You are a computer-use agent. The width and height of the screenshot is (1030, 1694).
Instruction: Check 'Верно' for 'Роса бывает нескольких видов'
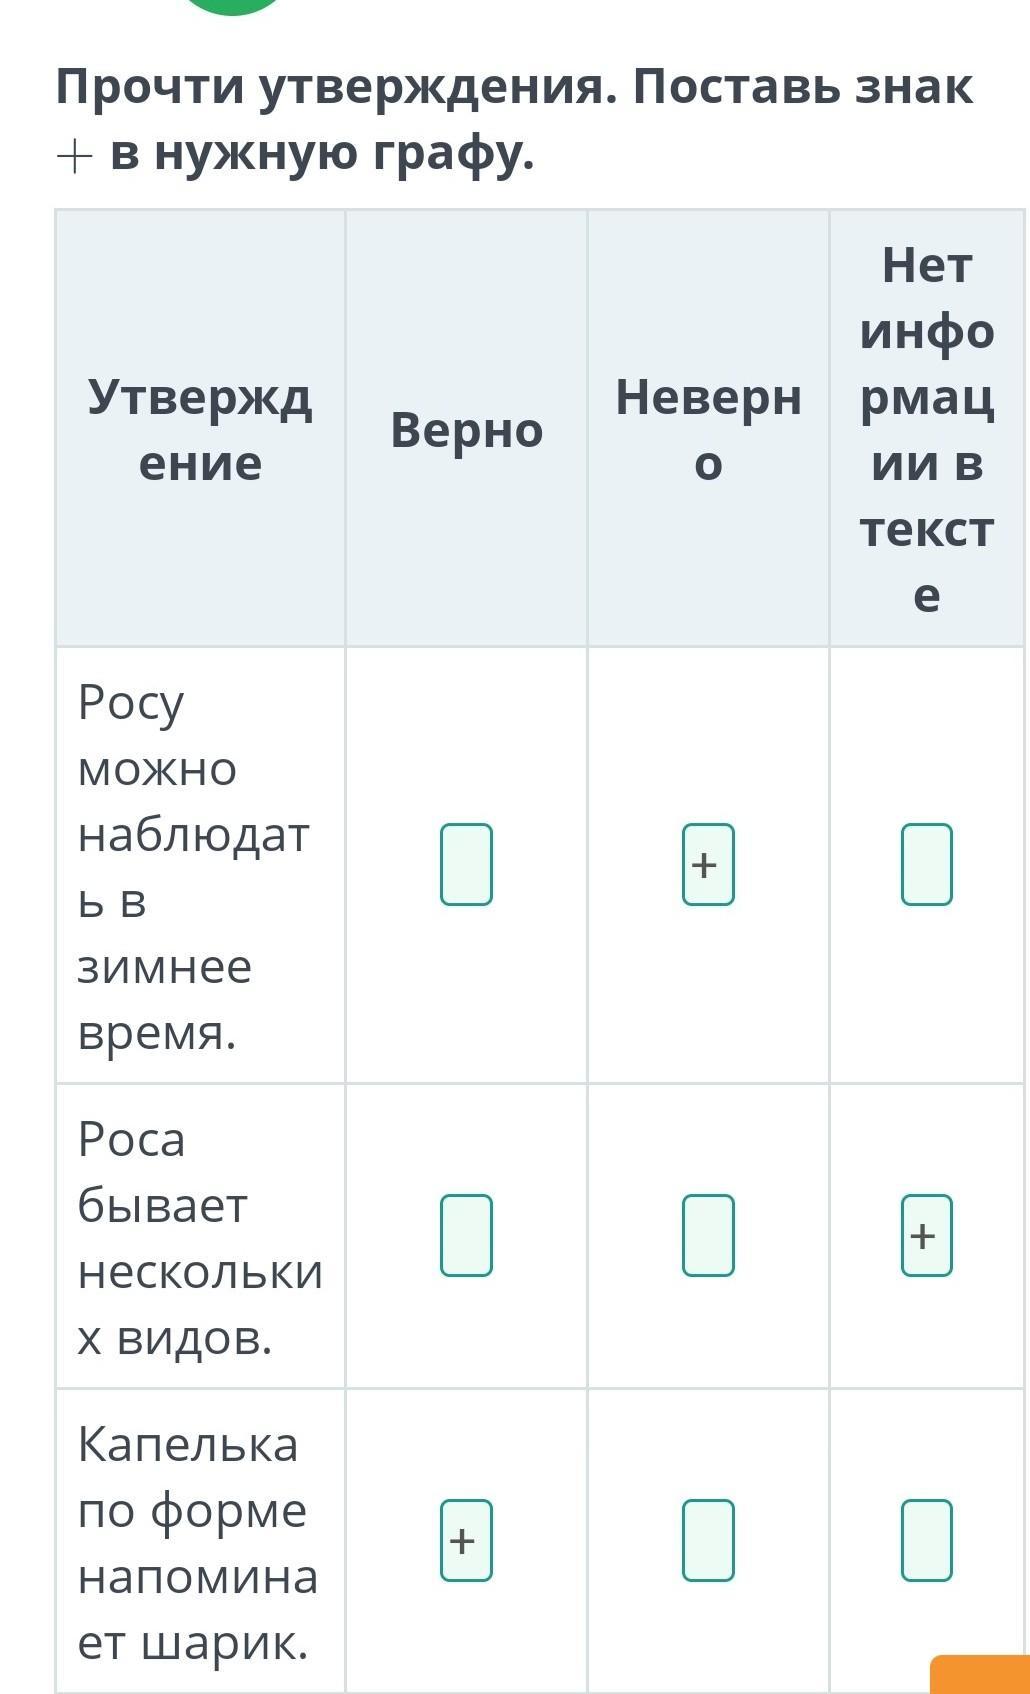click(x=466, y=1235)
